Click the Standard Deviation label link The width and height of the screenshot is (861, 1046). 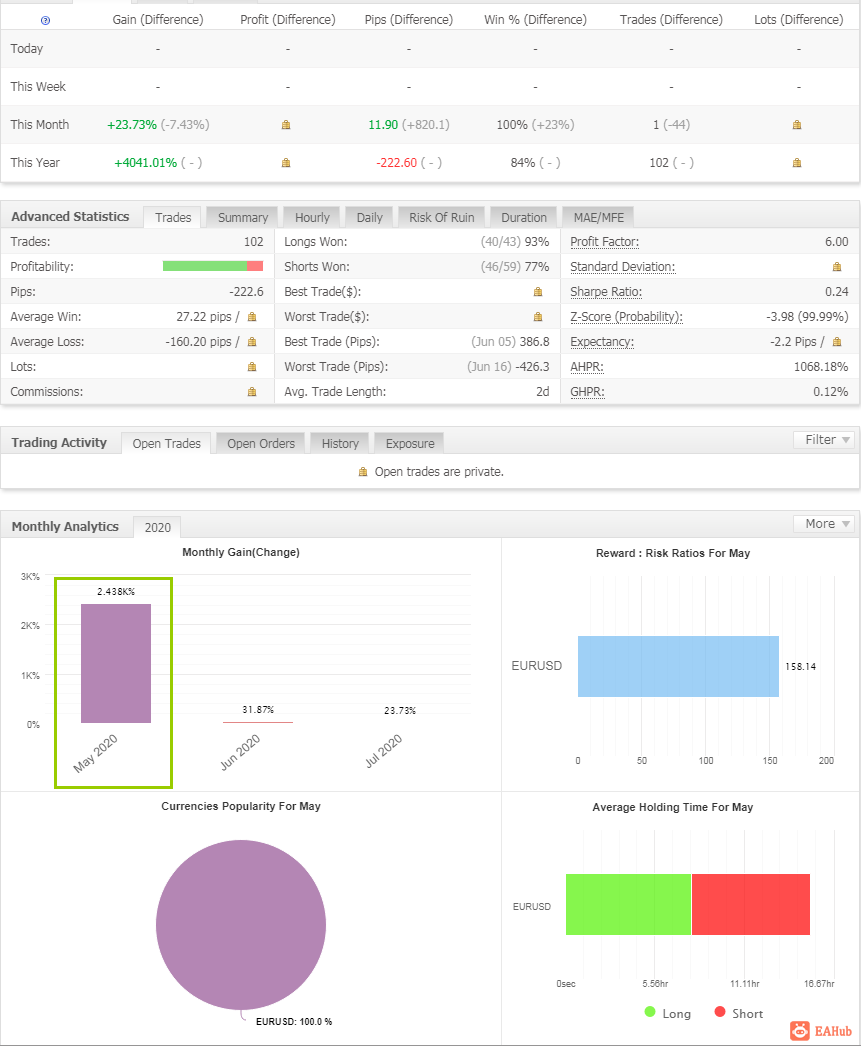[x=622, y=267]
